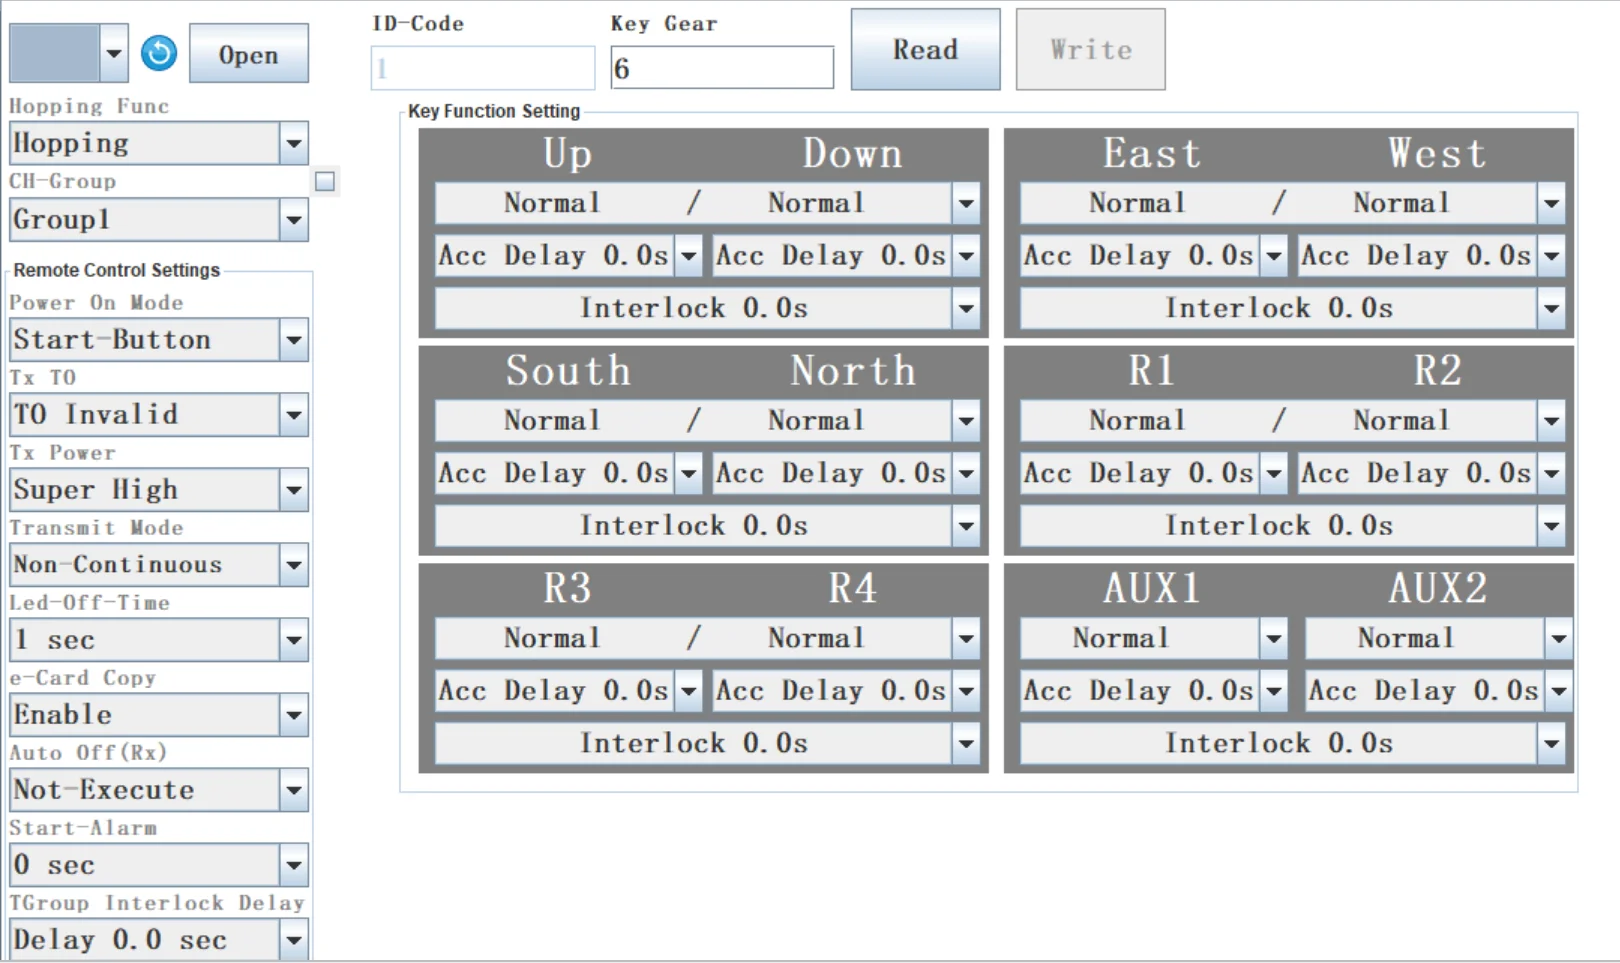Expand the Hopping Func dropdown
The height and width of the screenshot is (963, 1620).
point(159,143)
